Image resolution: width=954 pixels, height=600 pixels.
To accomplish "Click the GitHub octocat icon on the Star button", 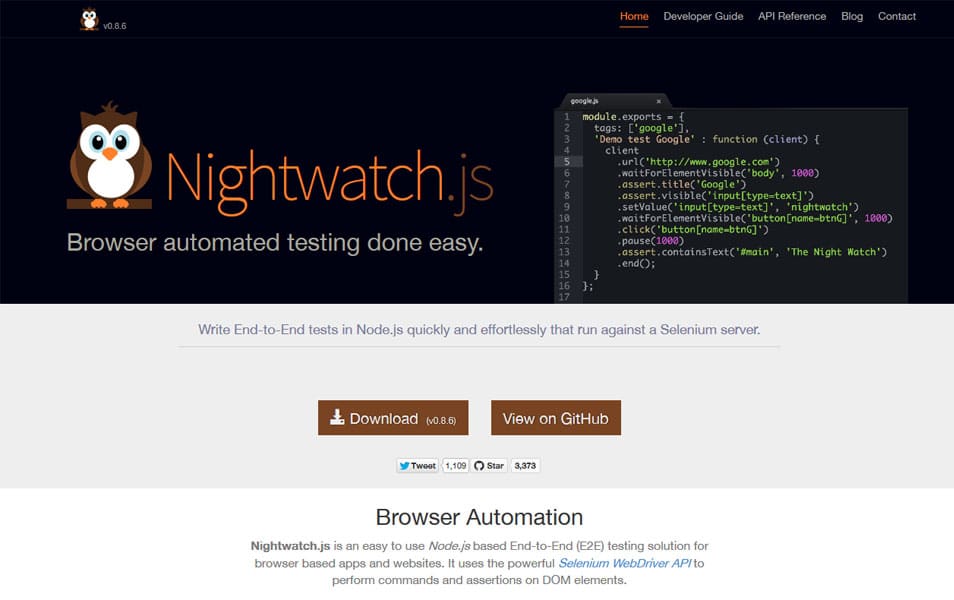I will (x=479, y=465).
